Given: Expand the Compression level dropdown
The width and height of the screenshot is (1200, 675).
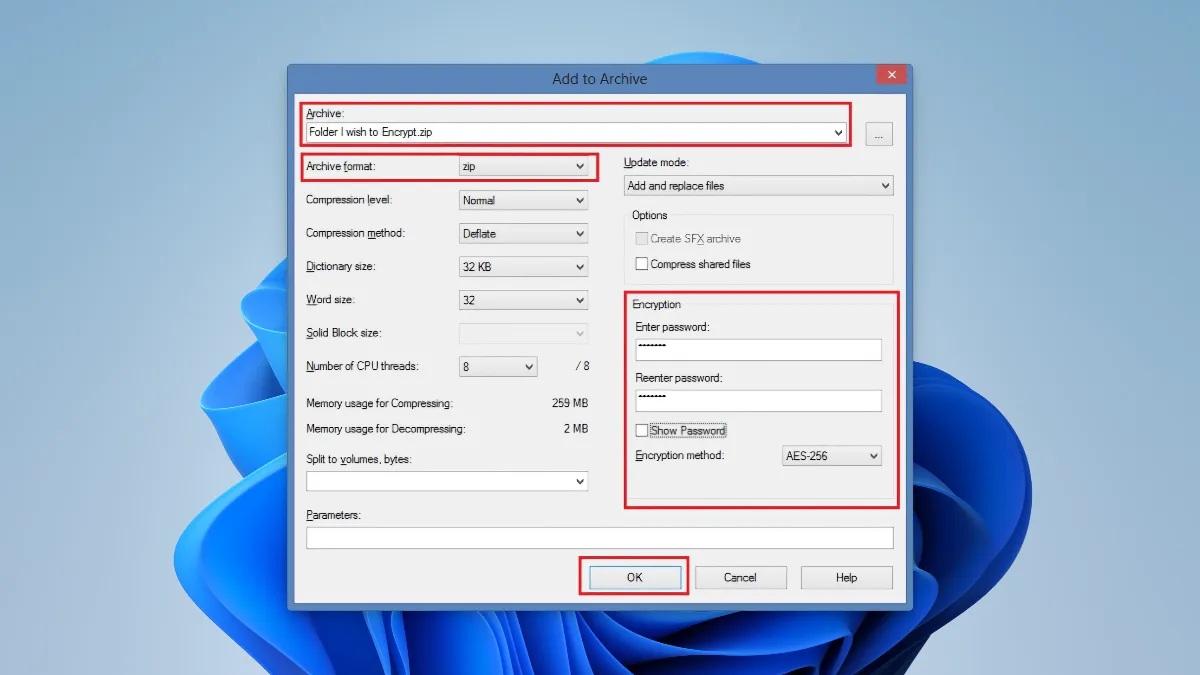Looking at the screenshot, I should [x=523, y=201].
